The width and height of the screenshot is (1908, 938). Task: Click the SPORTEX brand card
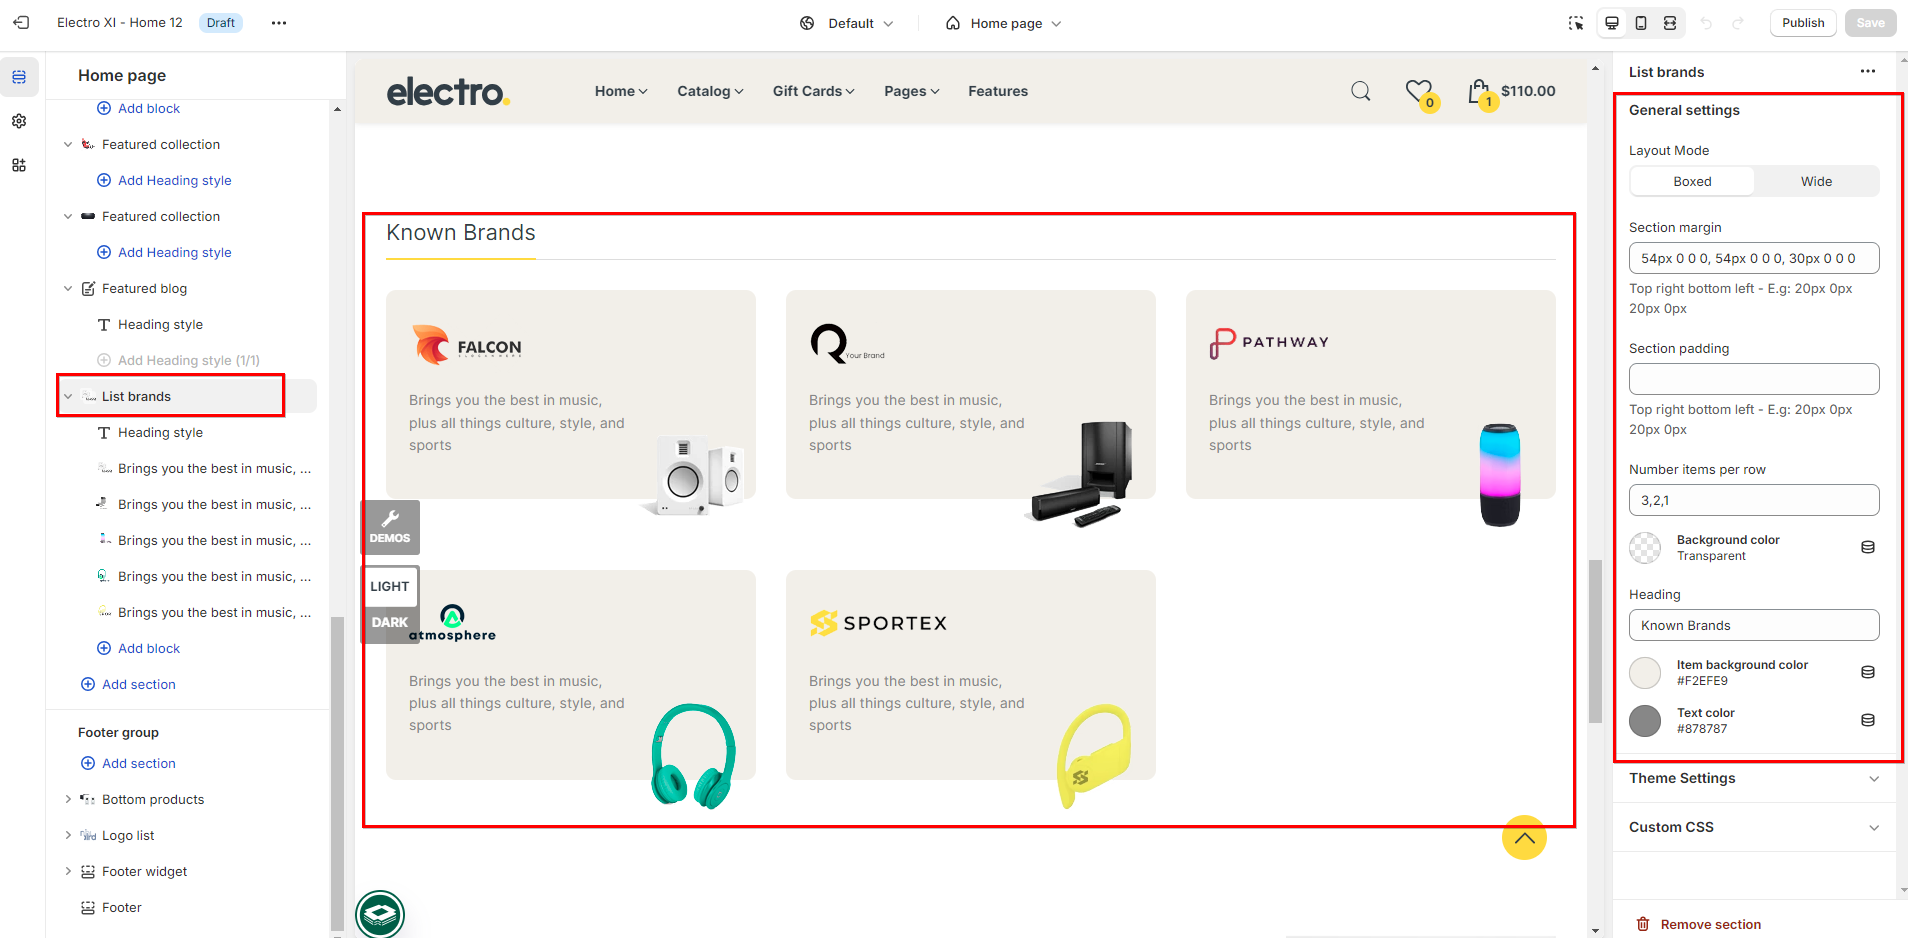coord(971,675)
